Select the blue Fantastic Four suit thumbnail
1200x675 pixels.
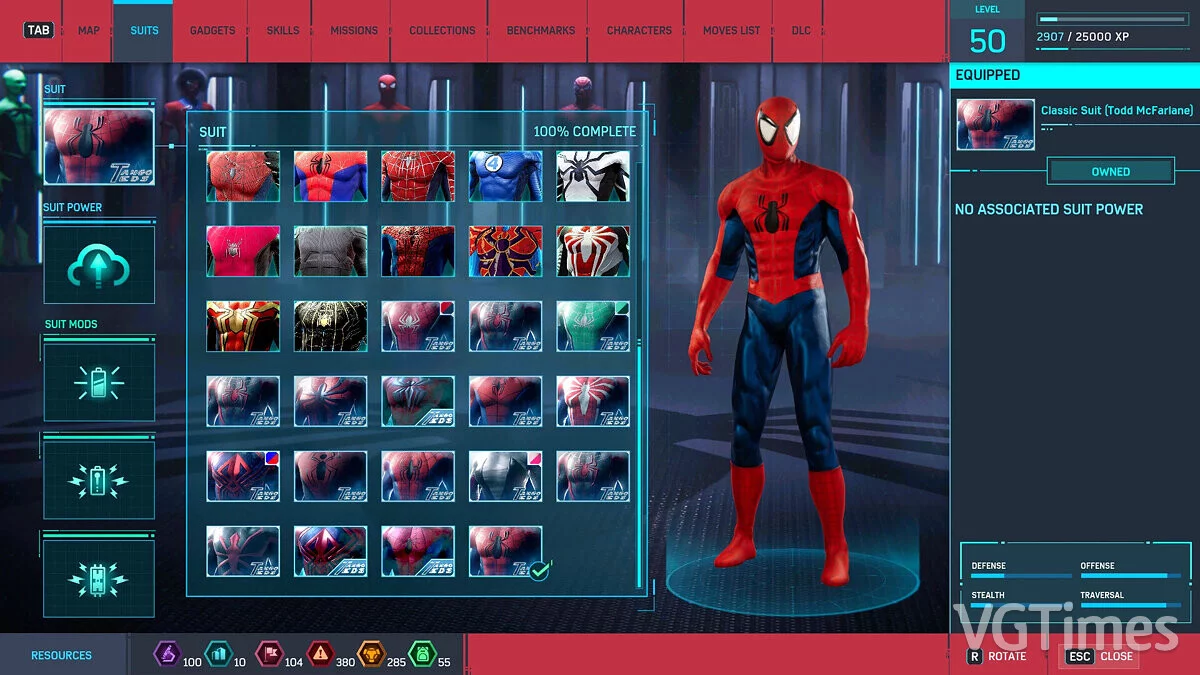[505, 174]
